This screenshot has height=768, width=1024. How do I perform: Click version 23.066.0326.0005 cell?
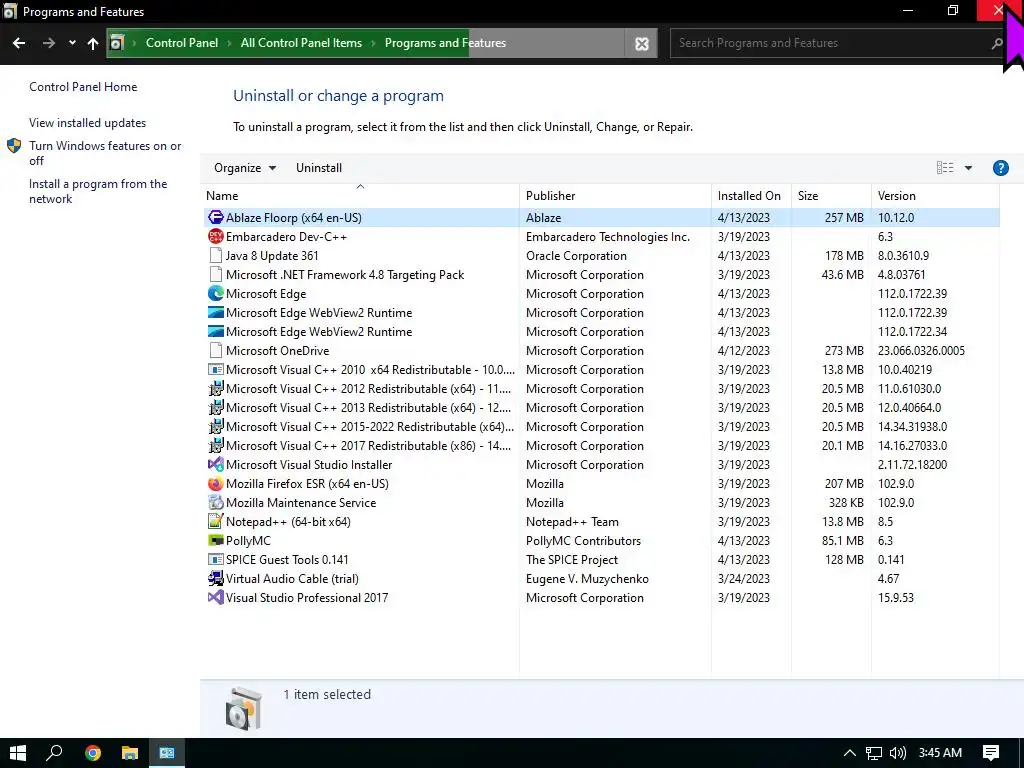pyautogui.click(x=921, y=350)
